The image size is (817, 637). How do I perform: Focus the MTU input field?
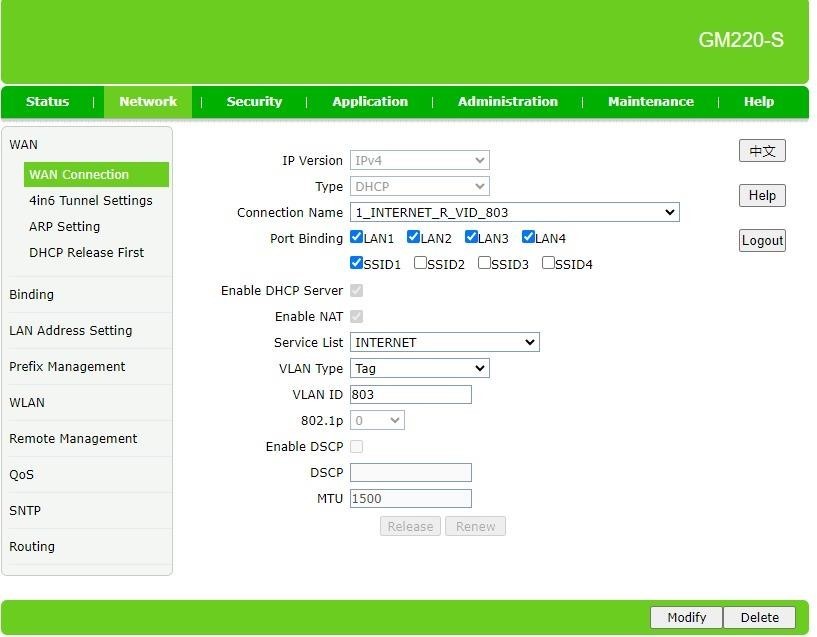(x=410, y=498)
